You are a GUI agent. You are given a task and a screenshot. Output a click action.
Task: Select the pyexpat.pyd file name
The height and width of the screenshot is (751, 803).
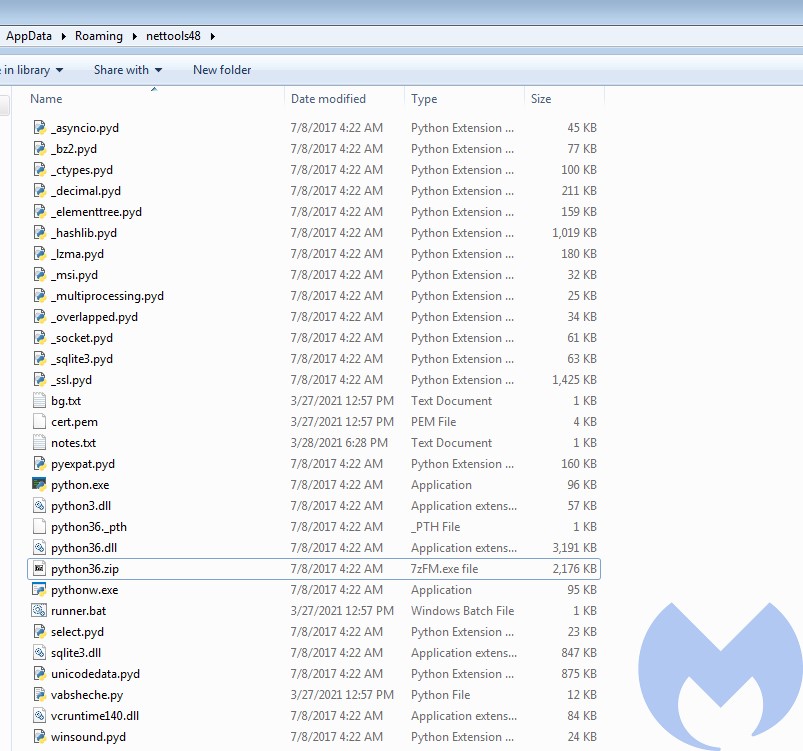[83, 464]
